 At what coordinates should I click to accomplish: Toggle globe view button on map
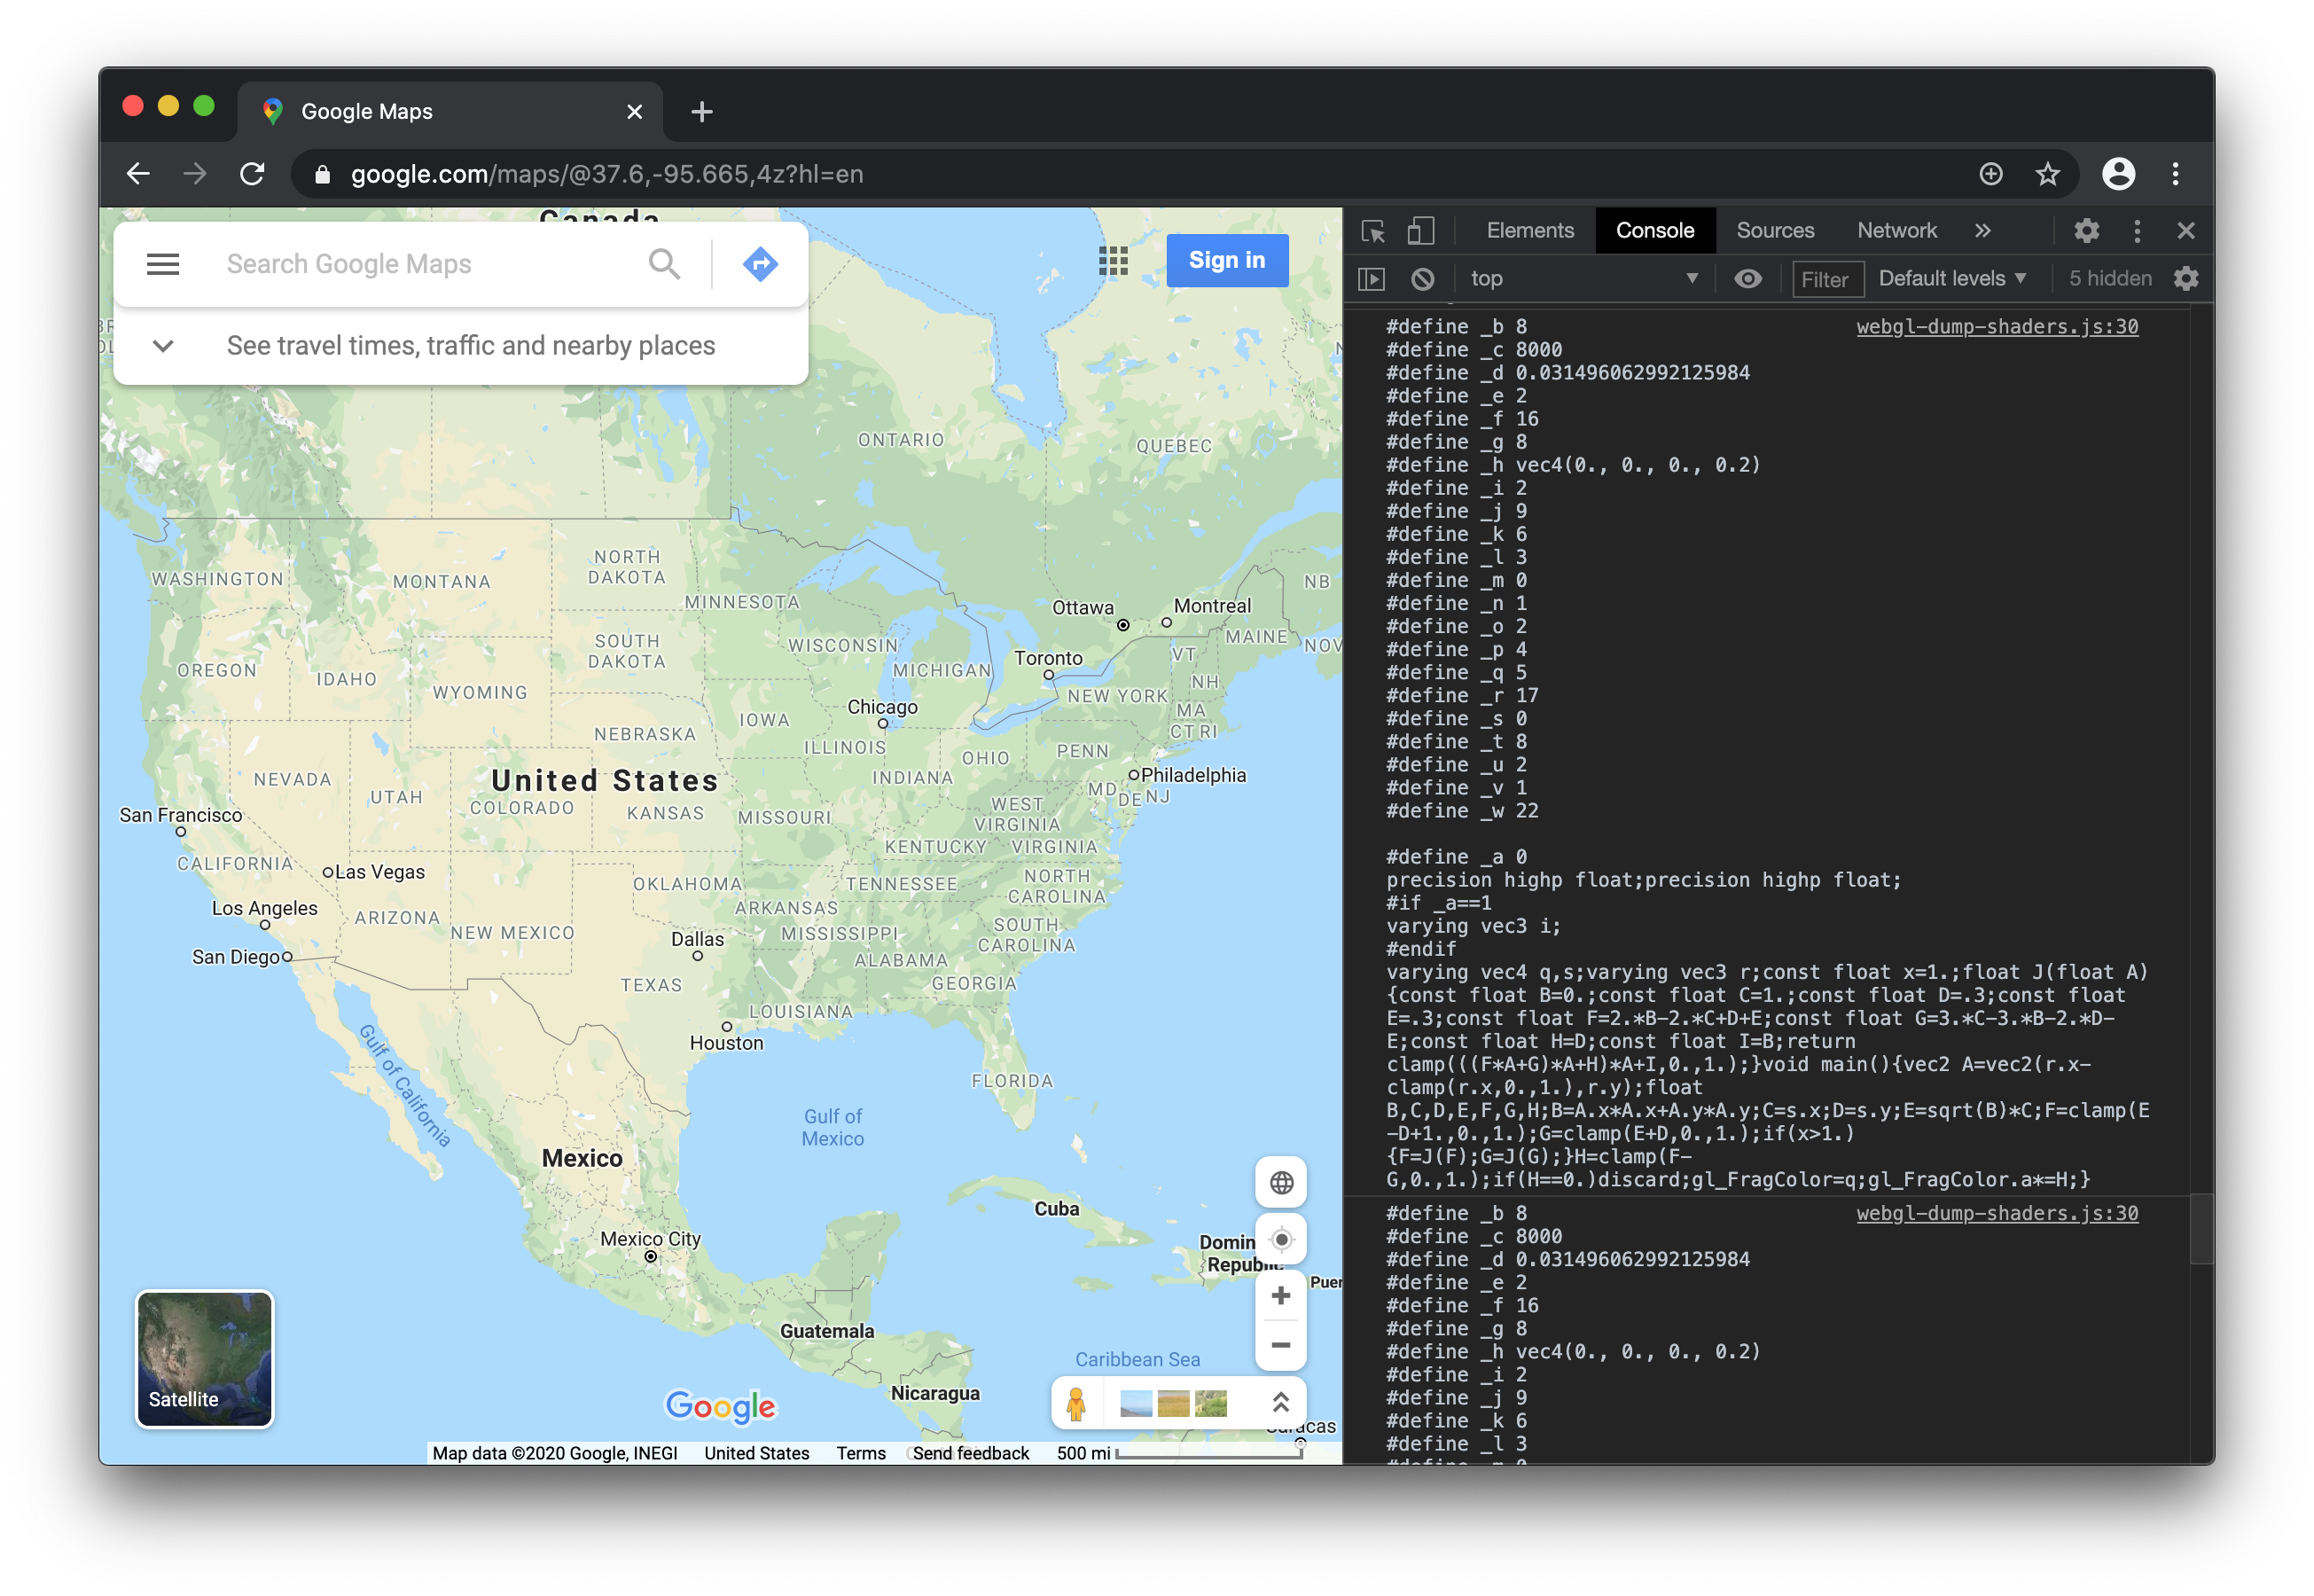pyautogui.click(x=1281, y=1183)
